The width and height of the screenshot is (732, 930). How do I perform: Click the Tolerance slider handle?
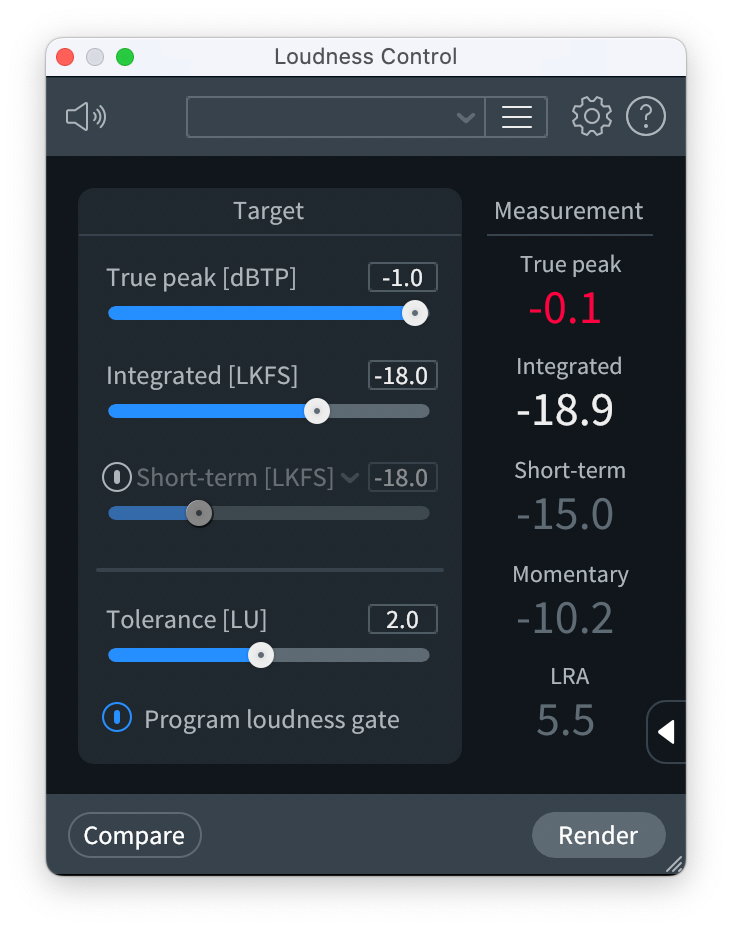tap(261, 655)
